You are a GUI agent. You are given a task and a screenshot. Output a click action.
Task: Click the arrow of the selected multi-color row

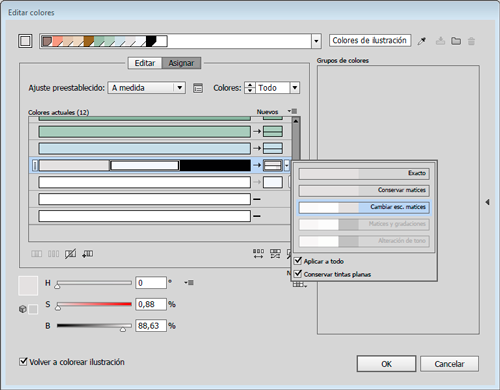257,165
